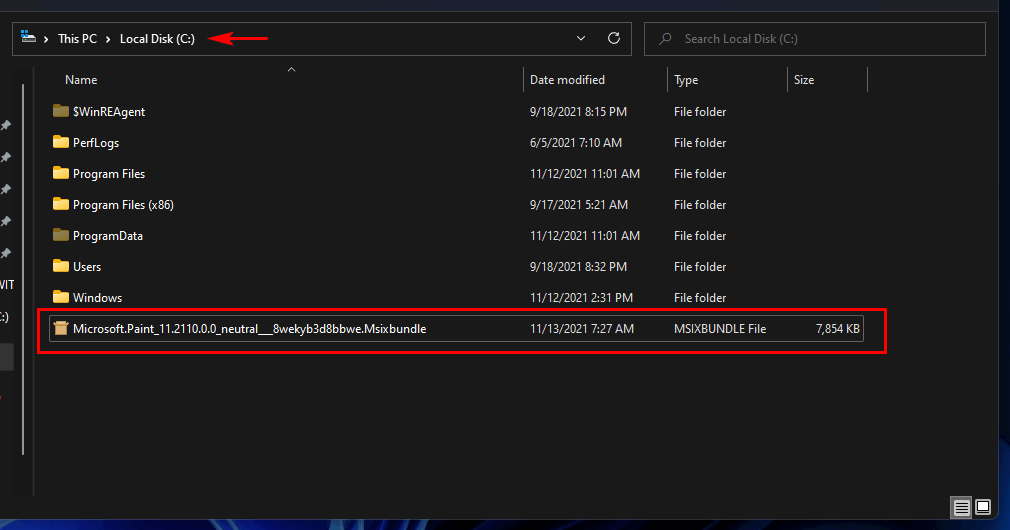Click the 11/13/2021 7:27 AM date cell
The width and height of the screenshot is (1010, 530).
click(582, 328)
